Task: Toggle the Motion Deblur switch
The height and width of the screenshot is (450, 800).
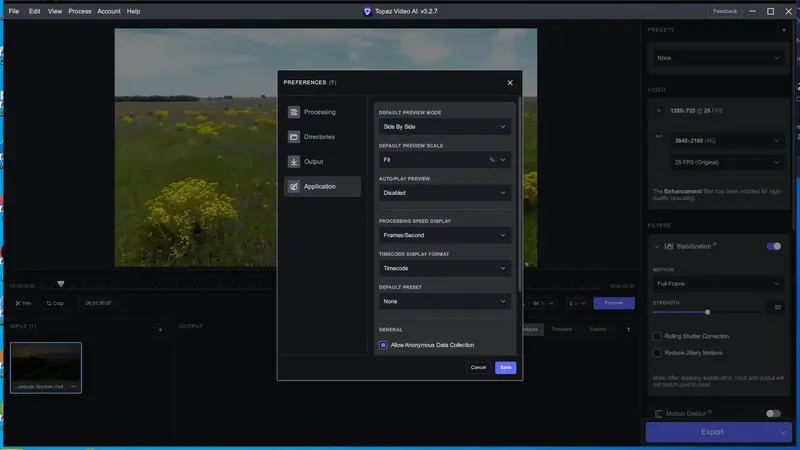Action: pos(773,414)
